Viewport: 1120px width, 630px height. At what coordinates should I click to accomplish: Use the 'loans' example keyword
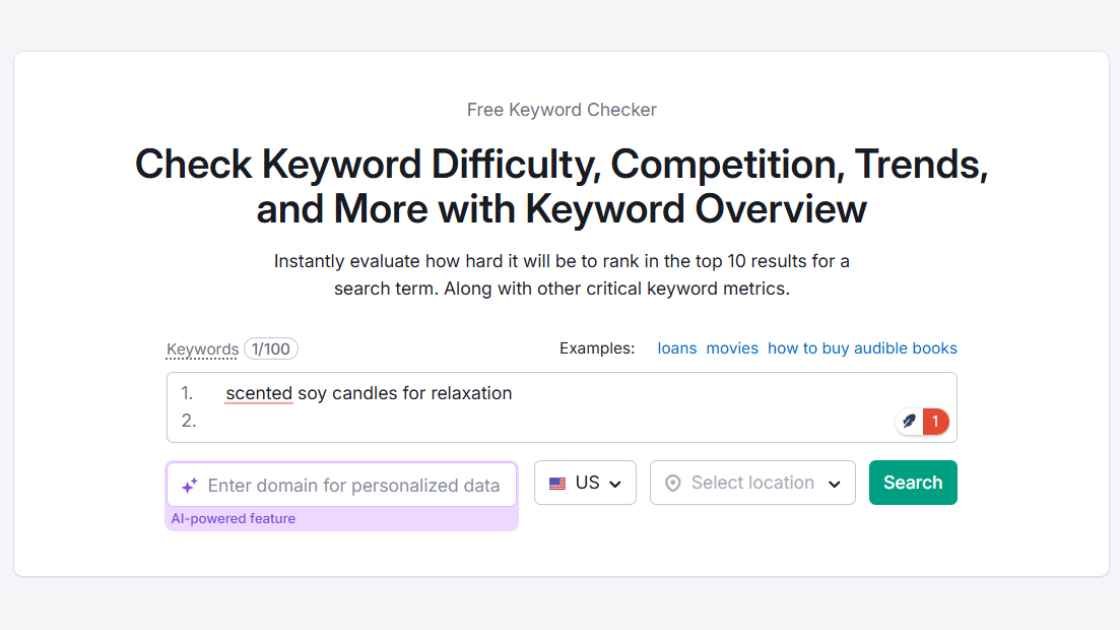pos(676,349)
